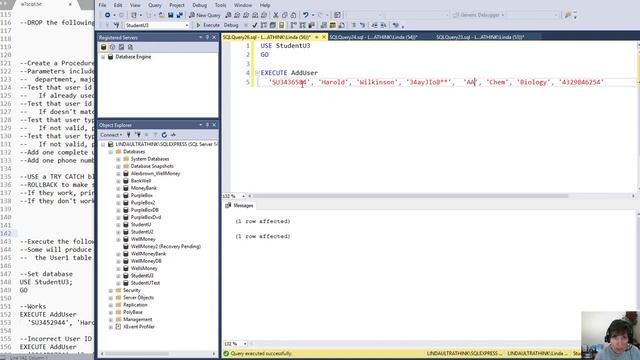The image size is (640, 360).
Task: Click the Object Explorer horizontal scrollbar
Action: point(137,353)
